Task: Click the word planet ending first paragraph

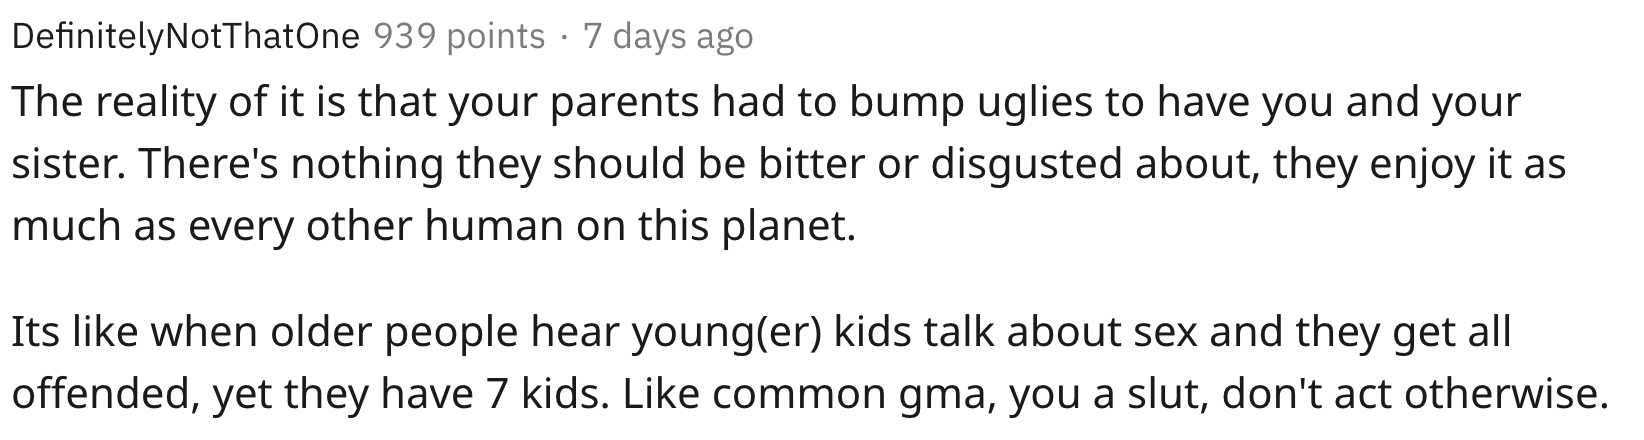Action: (793, 229)
